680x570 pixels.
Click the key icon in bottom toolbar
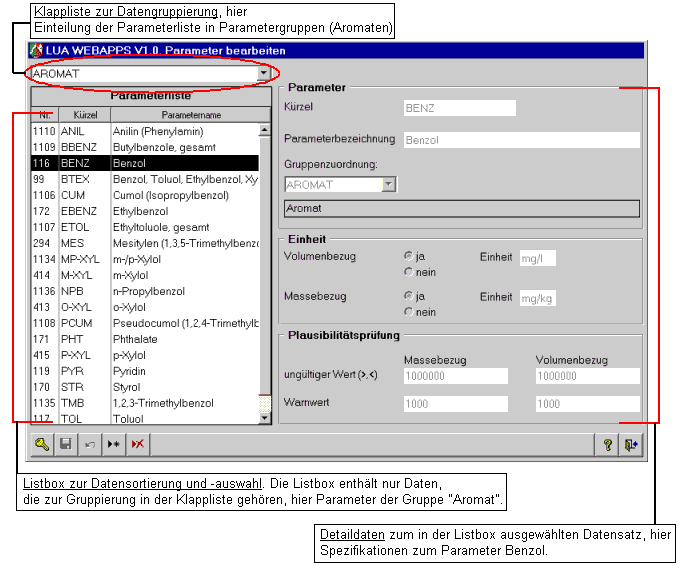tap(43, 445)
